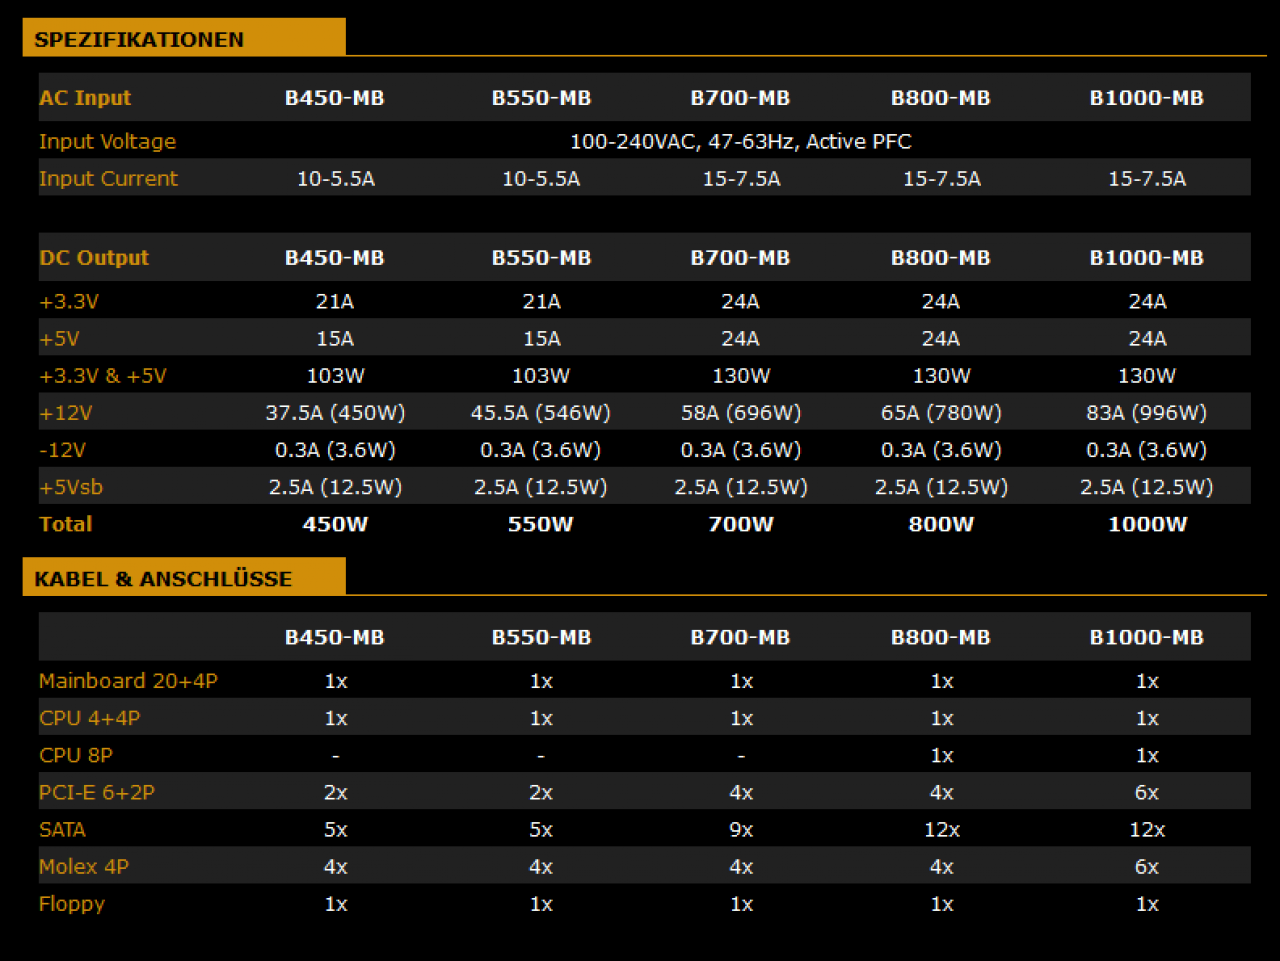Click the Total 1000W value

tap(1147, 524)
